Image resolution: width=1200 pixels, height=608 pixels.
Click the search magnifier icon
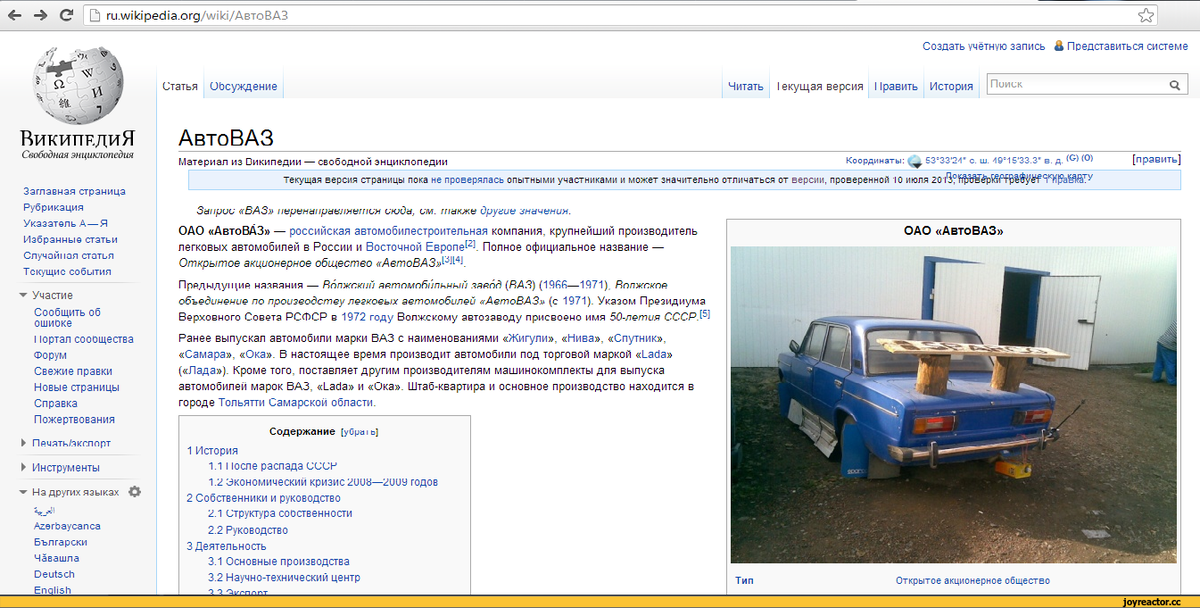[x=1175, y=86]
